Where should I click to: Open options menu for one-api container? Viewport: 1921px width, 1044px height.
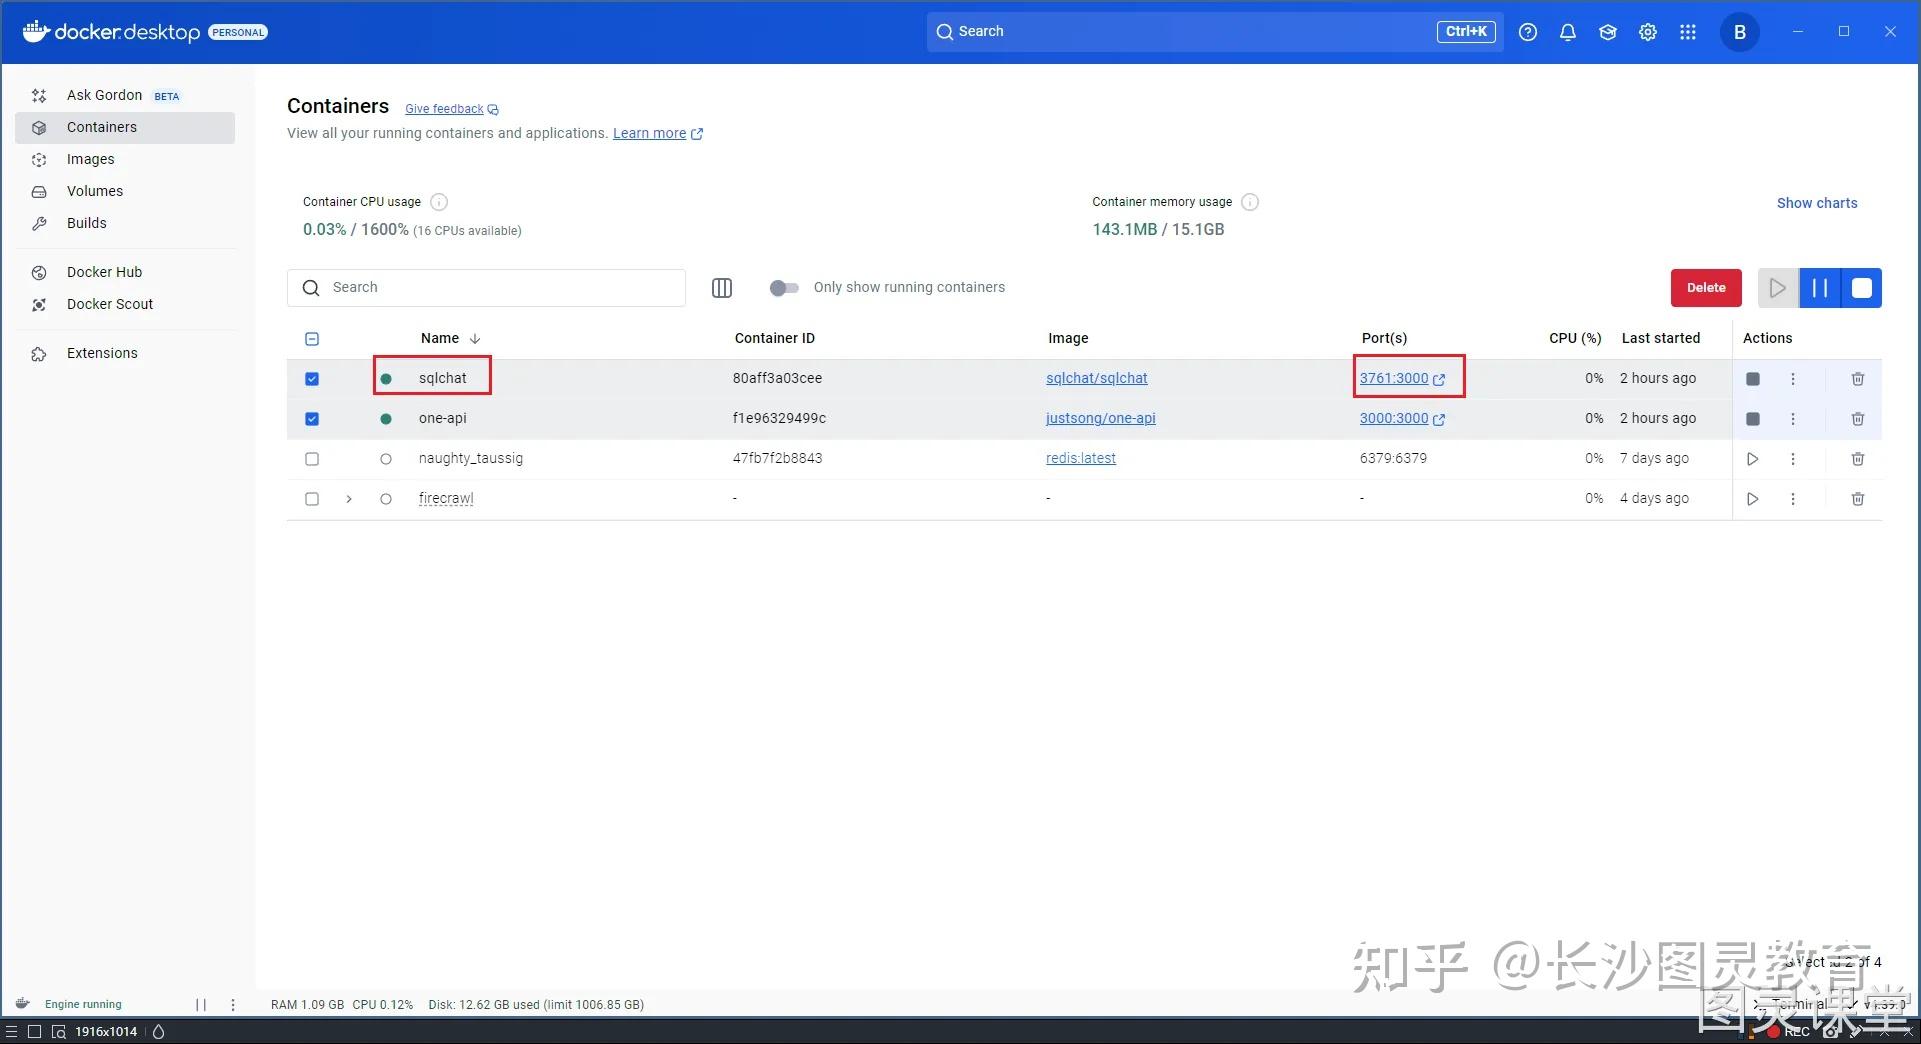tap(1793, 419)
